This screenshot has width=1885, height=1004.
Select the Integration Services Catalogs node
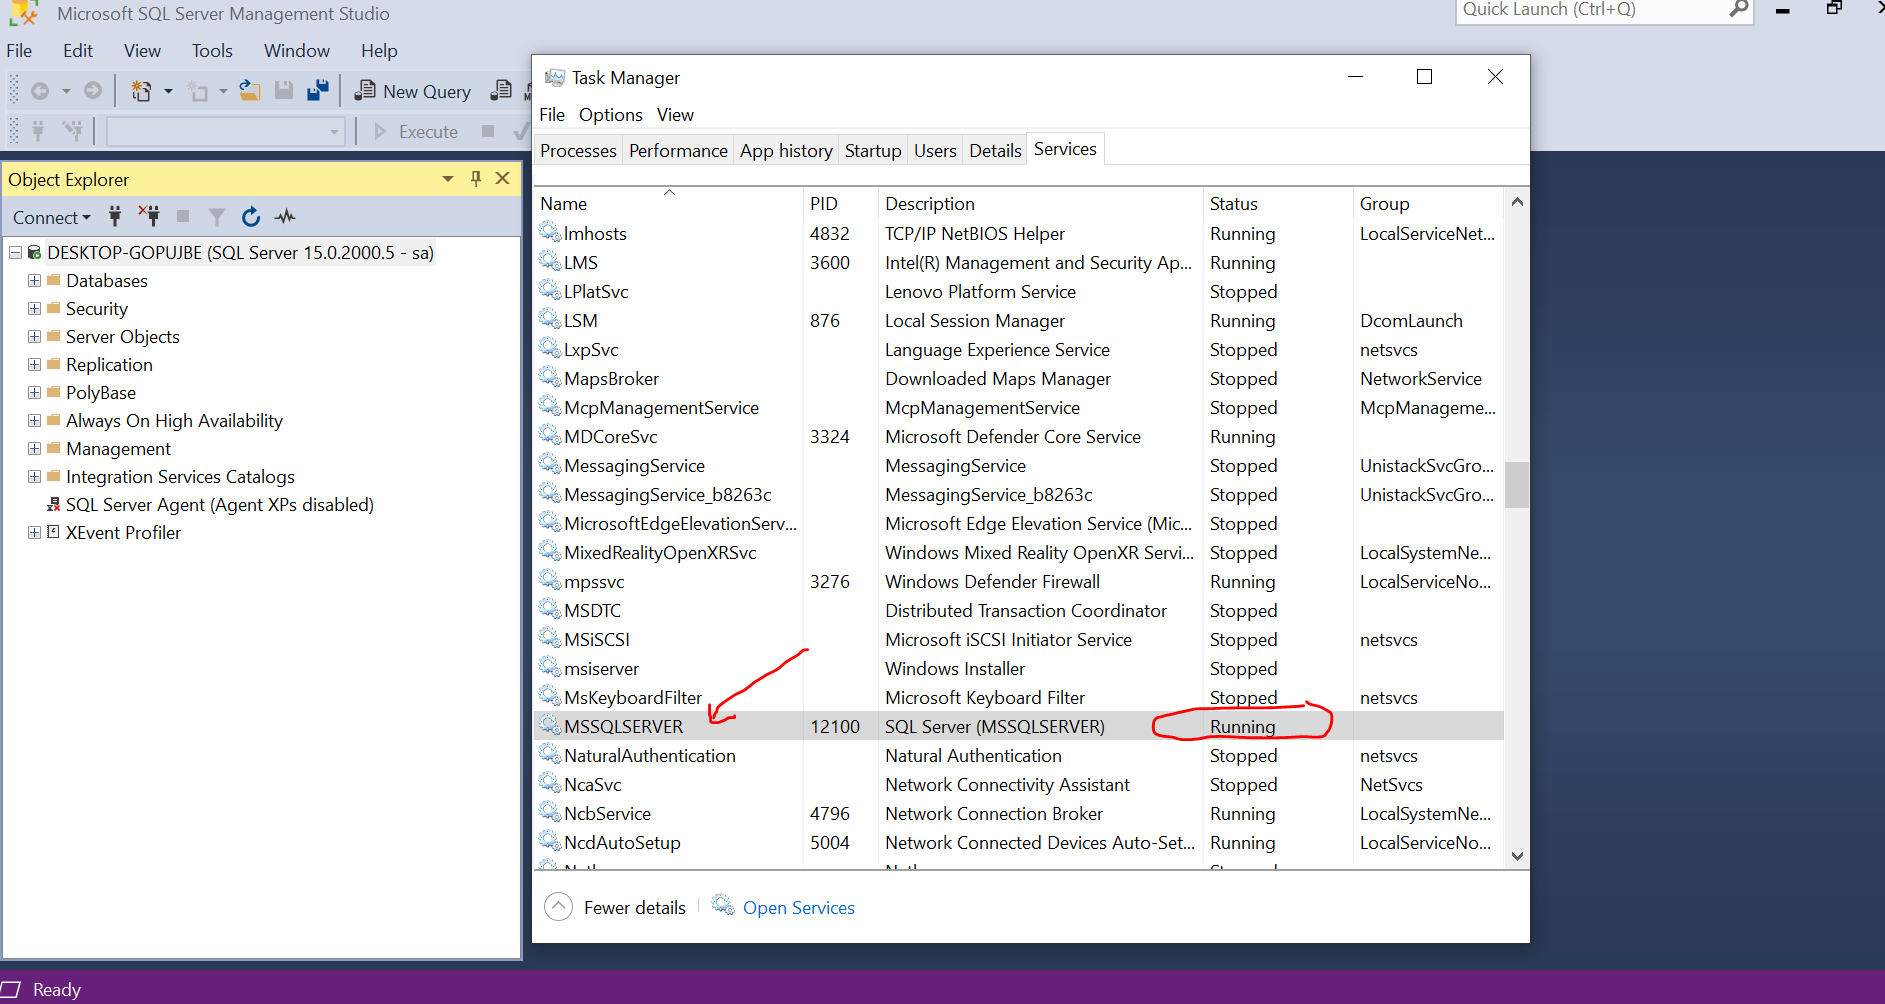click(180, 477)
